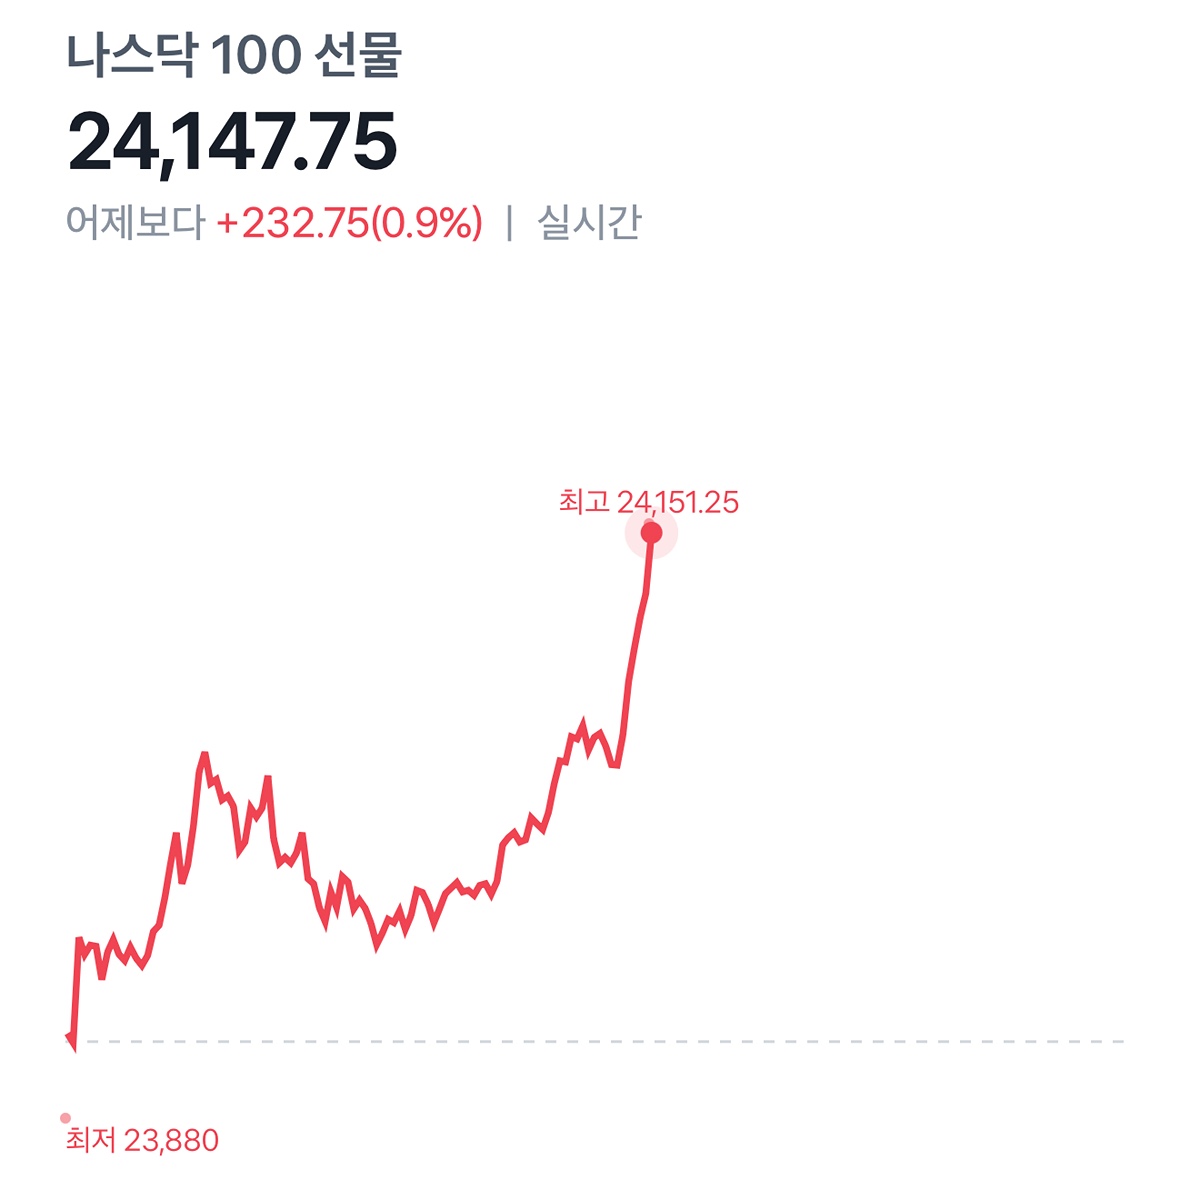
Task: Click the +232.75(0.9%) change value
Action: tap(349, 223)
